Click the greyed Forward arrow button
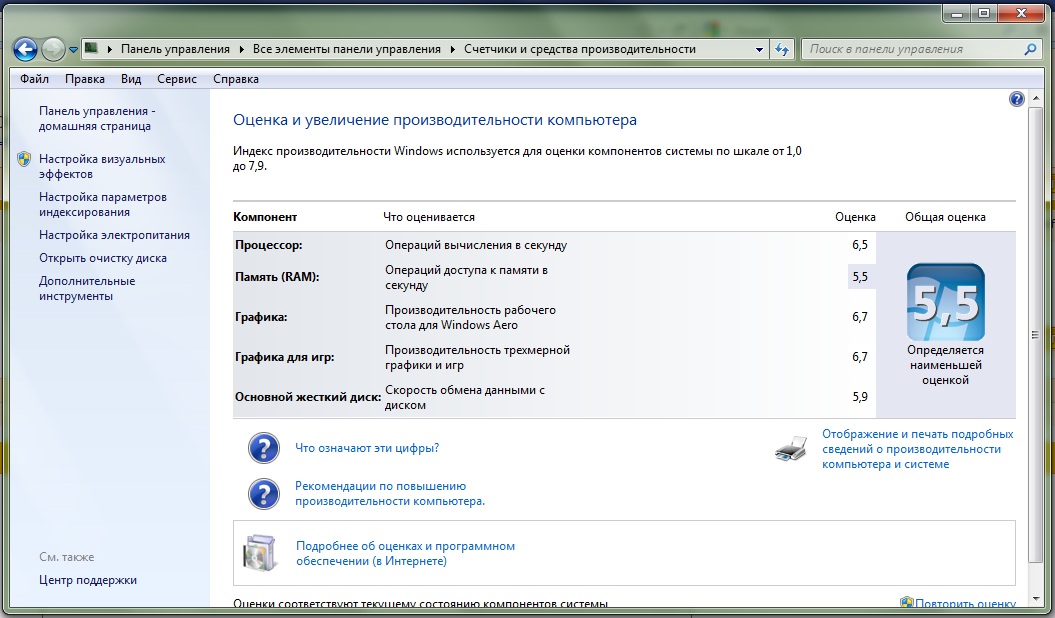Image resolution: width=1055 pixels, height=618 pixels. pos(52,49)
